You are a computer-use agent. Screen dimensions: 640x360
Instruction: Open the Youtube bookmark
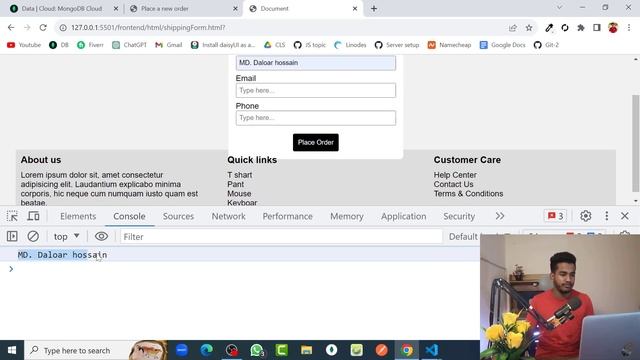coord(24,45)
